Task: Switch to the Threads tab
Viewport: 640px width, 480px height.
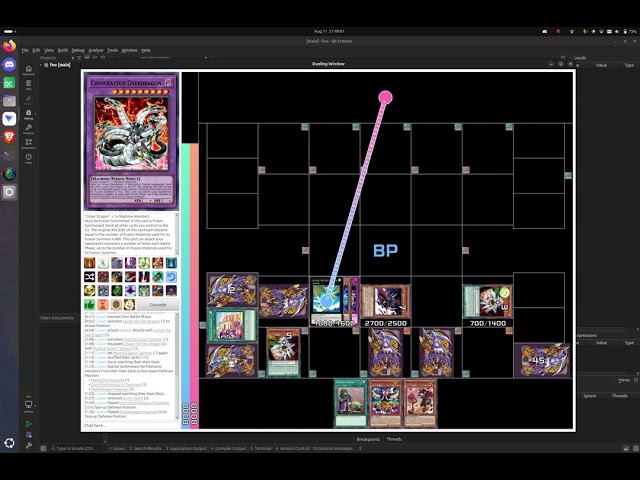Action: coord(394,439)
